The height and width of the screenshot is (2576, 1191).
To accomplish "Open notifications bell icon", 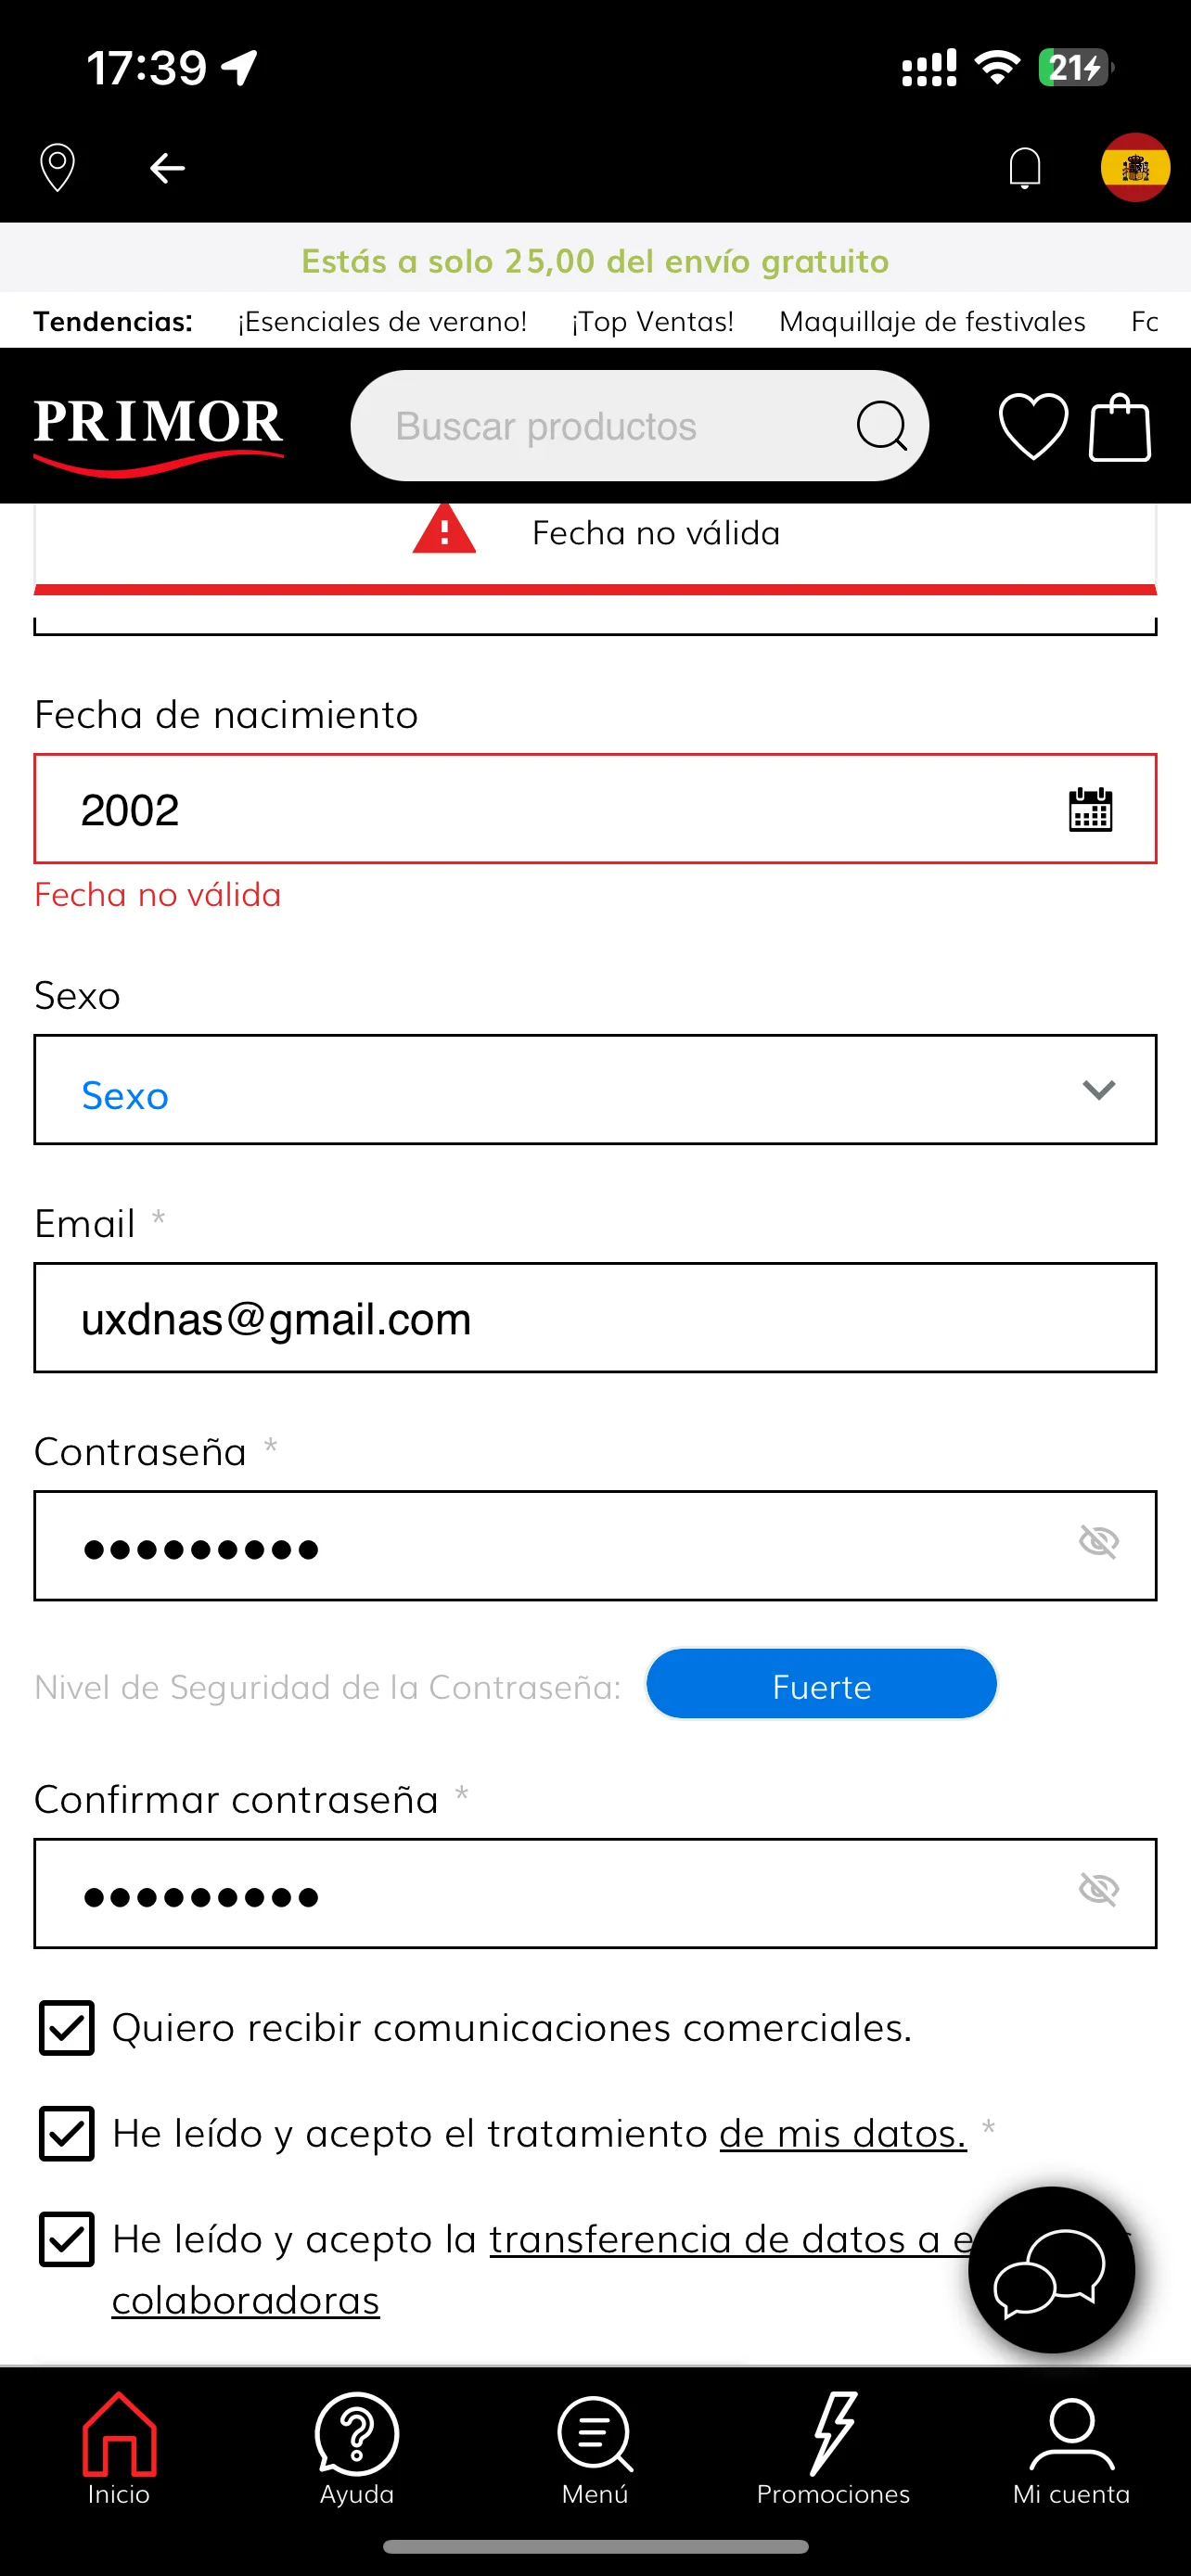I will pos(1025,167).
